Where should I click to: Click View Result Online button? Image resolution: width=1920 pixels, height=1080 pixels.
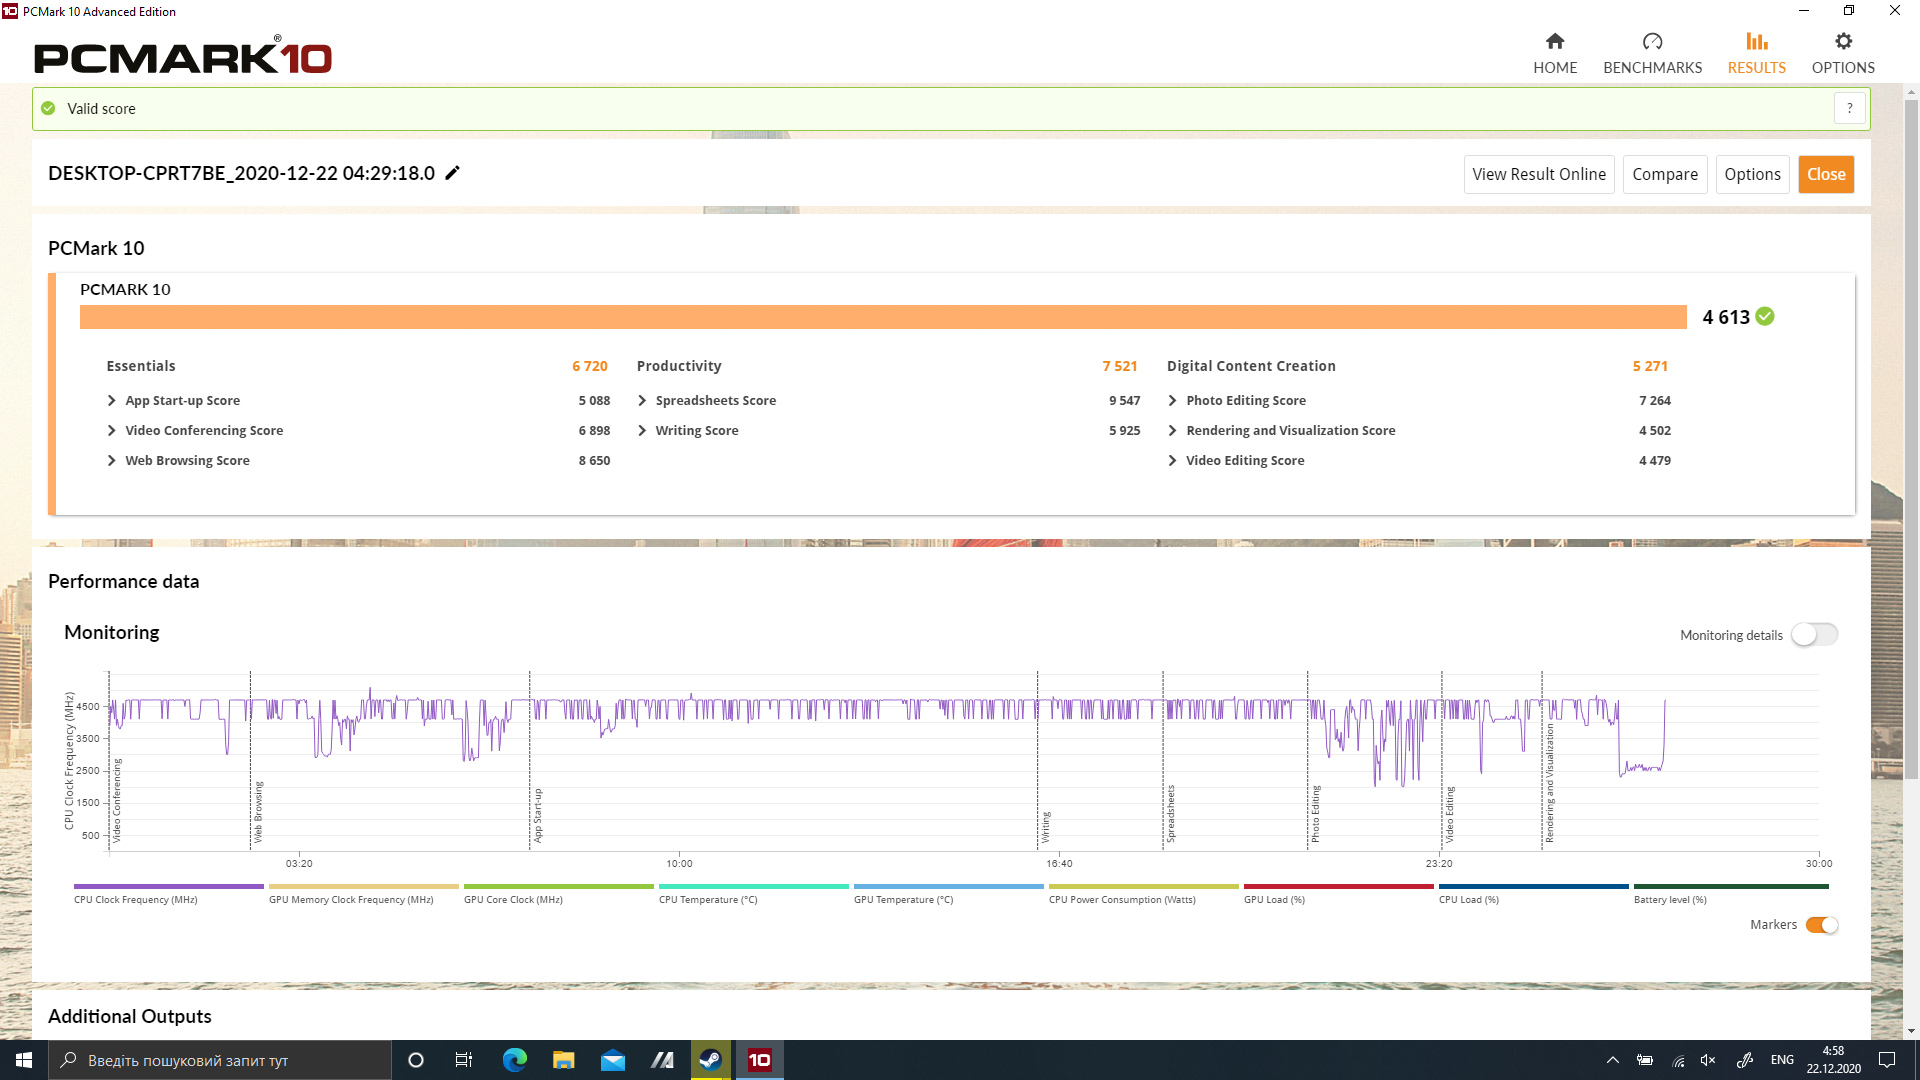(x=1539, y=174)
